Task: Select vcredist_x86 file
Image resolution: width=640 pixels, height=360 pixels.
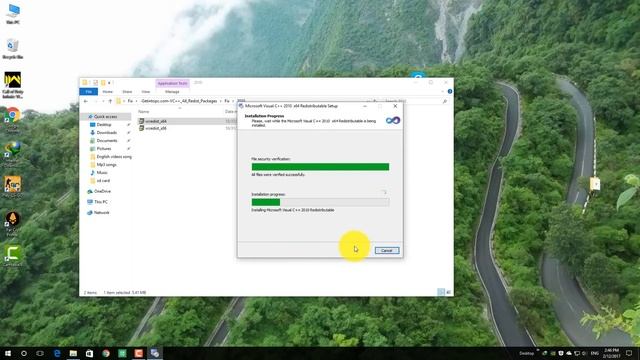Action: click(x=156, y=128)
